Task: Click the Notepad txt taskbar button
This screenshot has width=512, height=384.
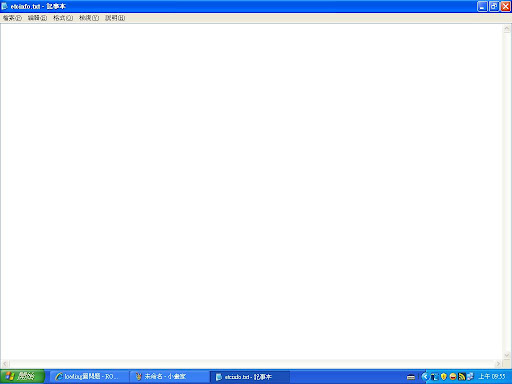Action: coord(250,377)
